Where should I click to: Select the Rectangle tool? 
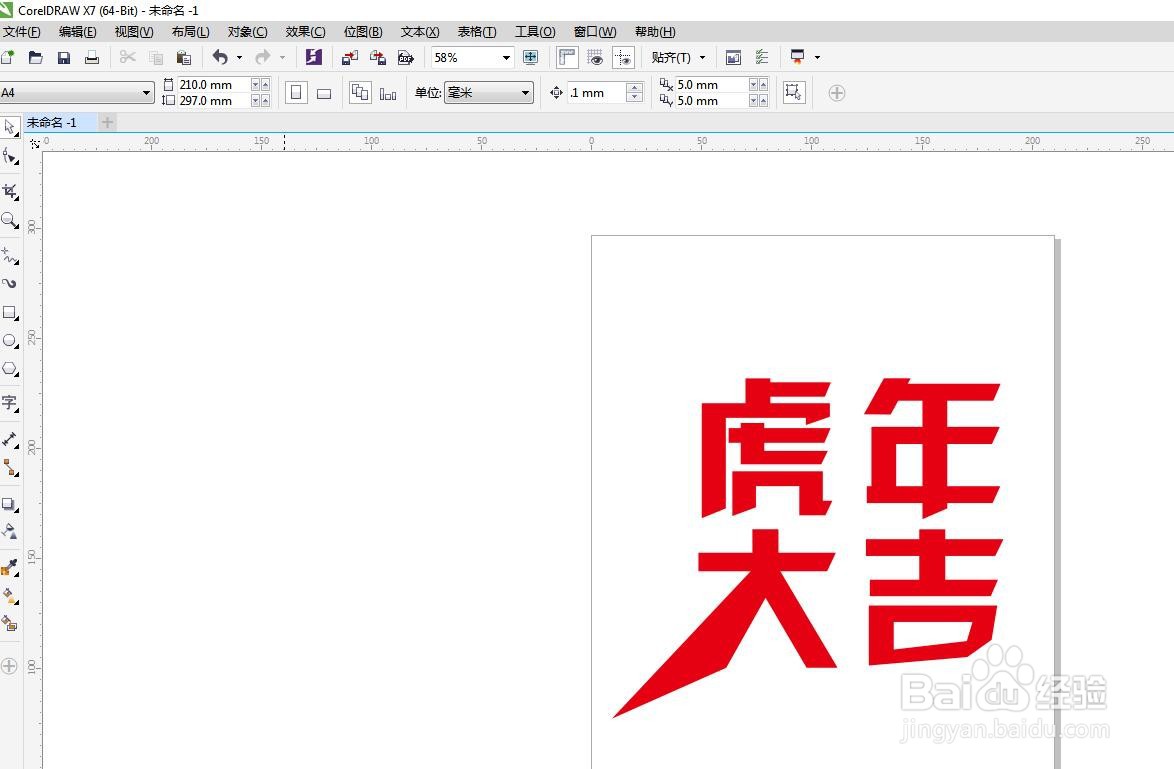(10, 312)
